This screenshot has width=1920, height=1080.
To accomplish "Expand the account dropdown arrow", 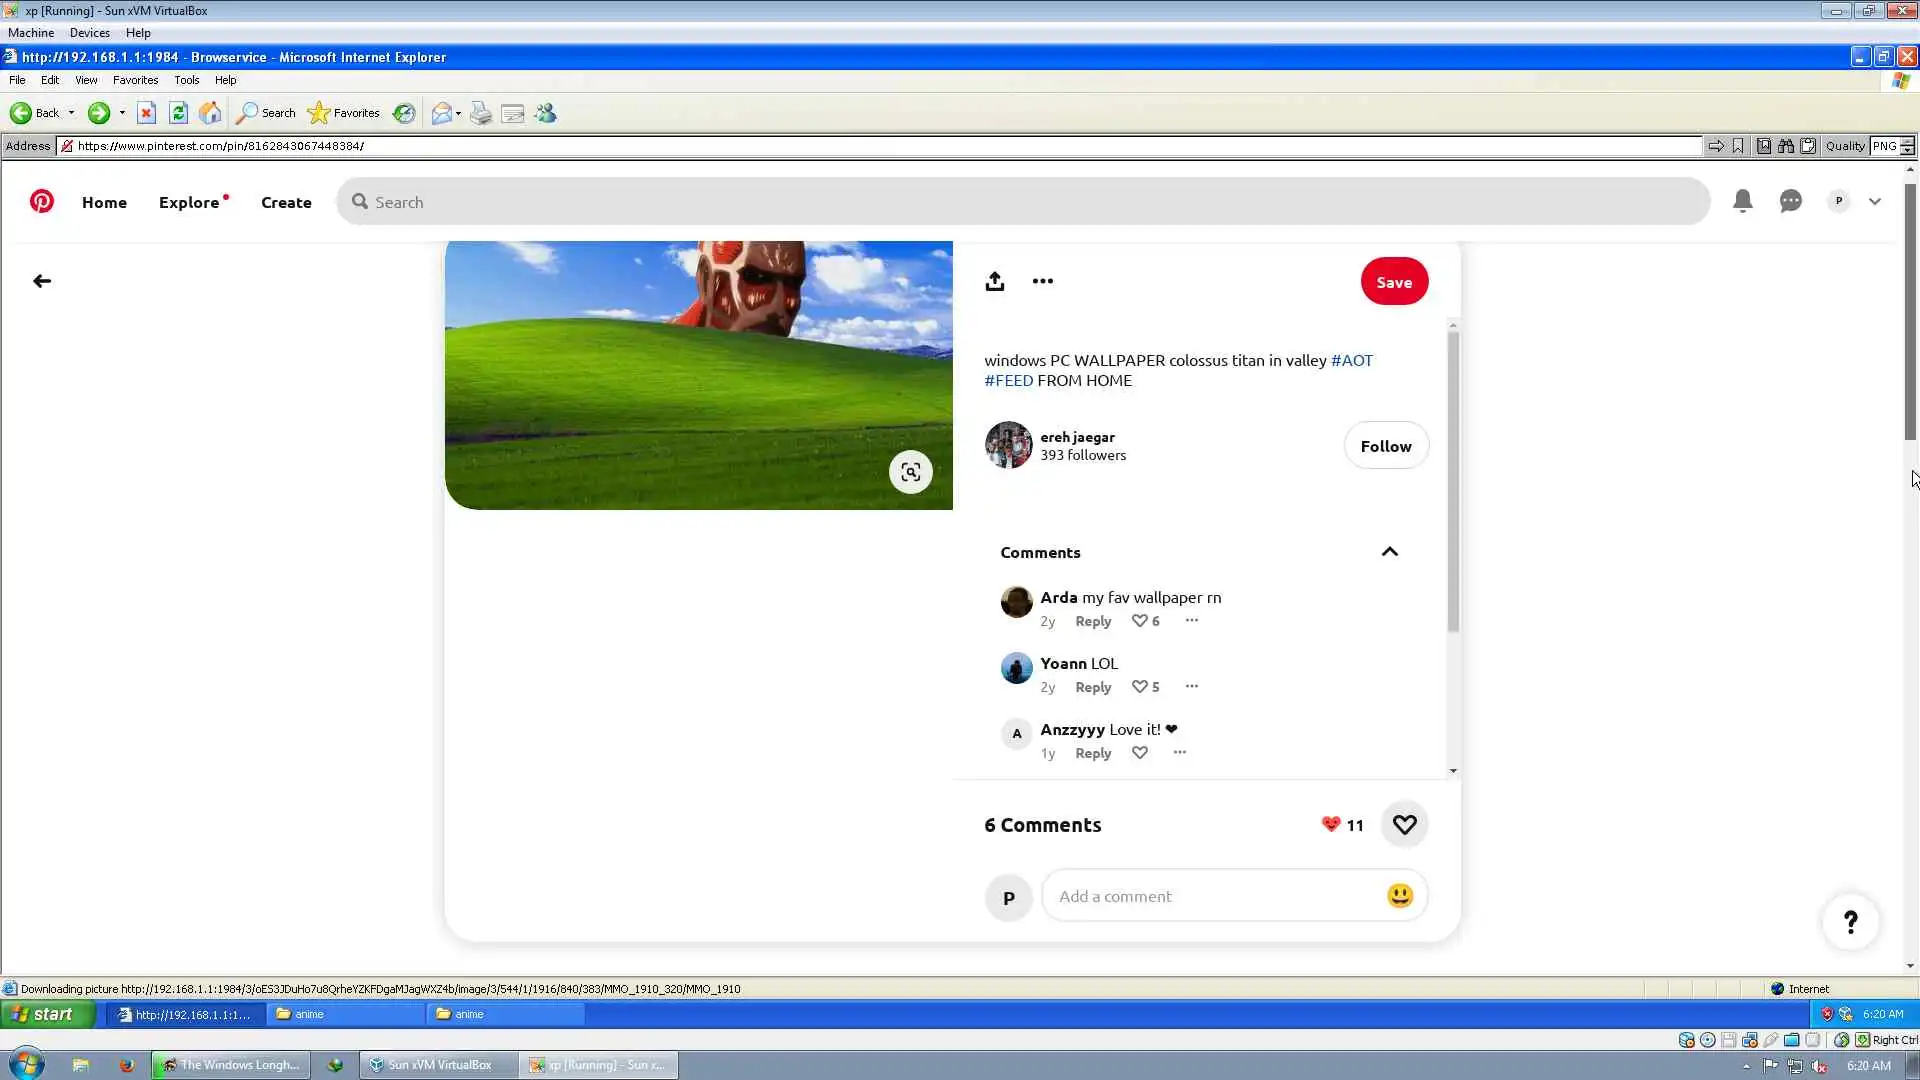I will 1875,201.
